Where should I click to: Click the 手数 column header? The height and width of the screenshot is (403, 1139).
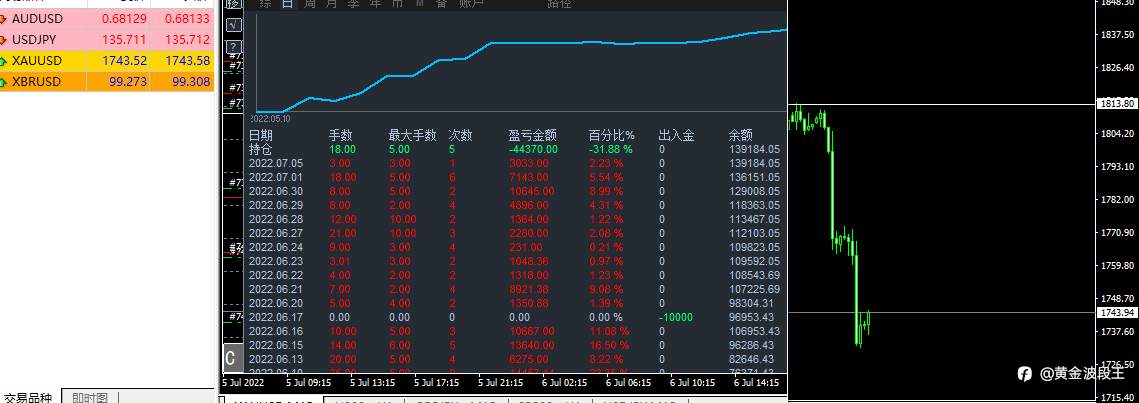(341, 135)
